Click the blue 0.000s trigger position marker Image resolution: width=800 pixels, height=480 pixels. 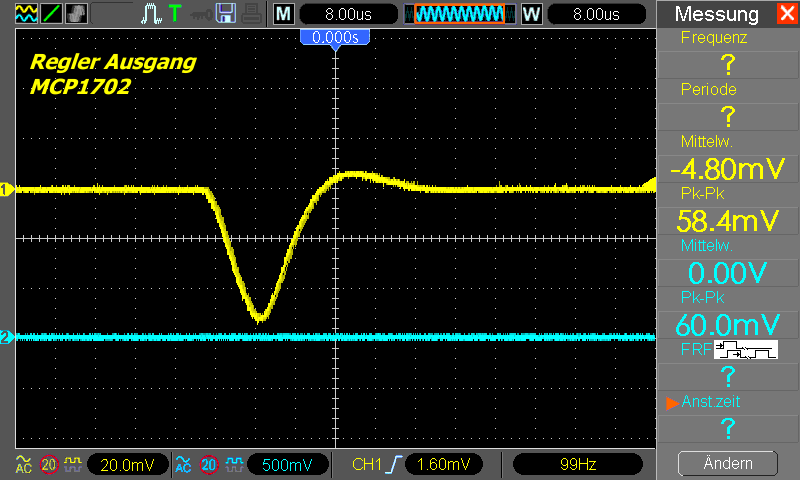pyautogui.click(x=335, y=39)
